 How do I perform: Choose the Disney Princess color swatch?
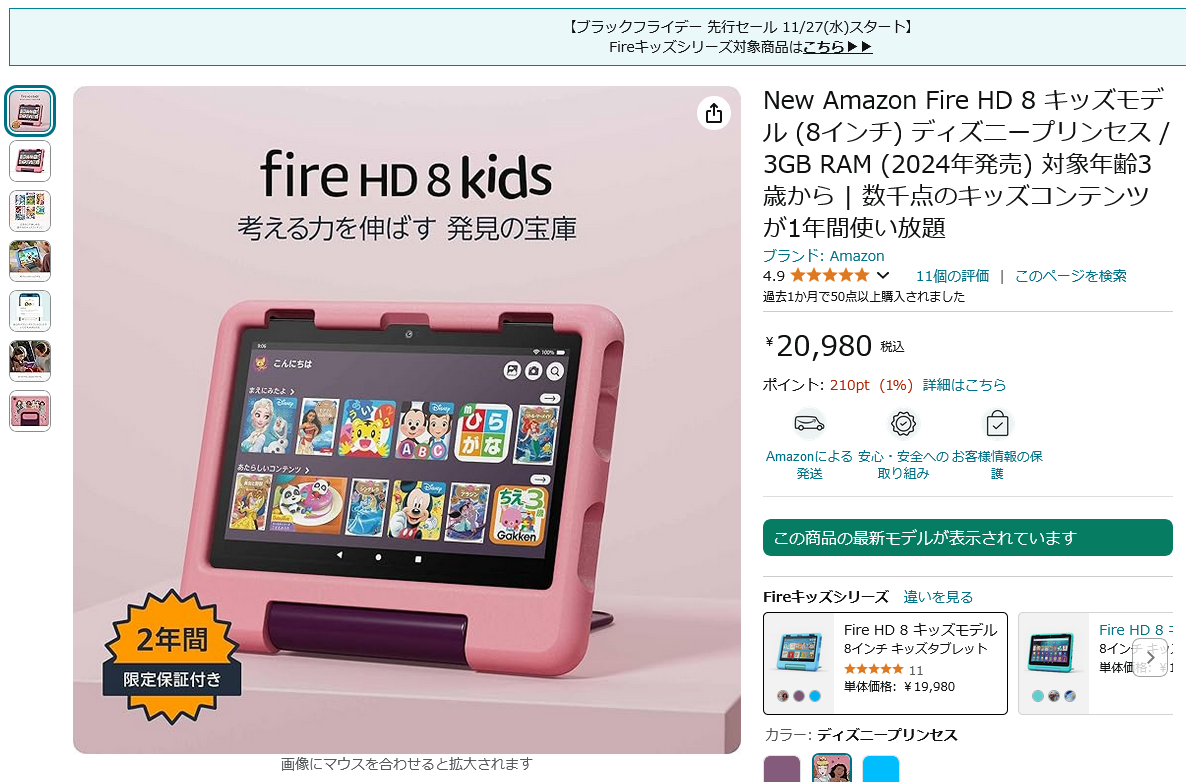[x=831, y=768]
